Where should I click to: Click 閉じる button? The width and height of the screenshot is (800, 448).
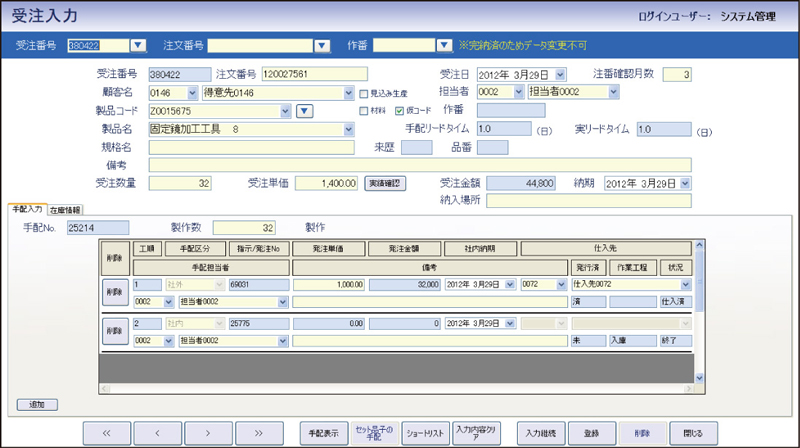click(x=693, y=433)
